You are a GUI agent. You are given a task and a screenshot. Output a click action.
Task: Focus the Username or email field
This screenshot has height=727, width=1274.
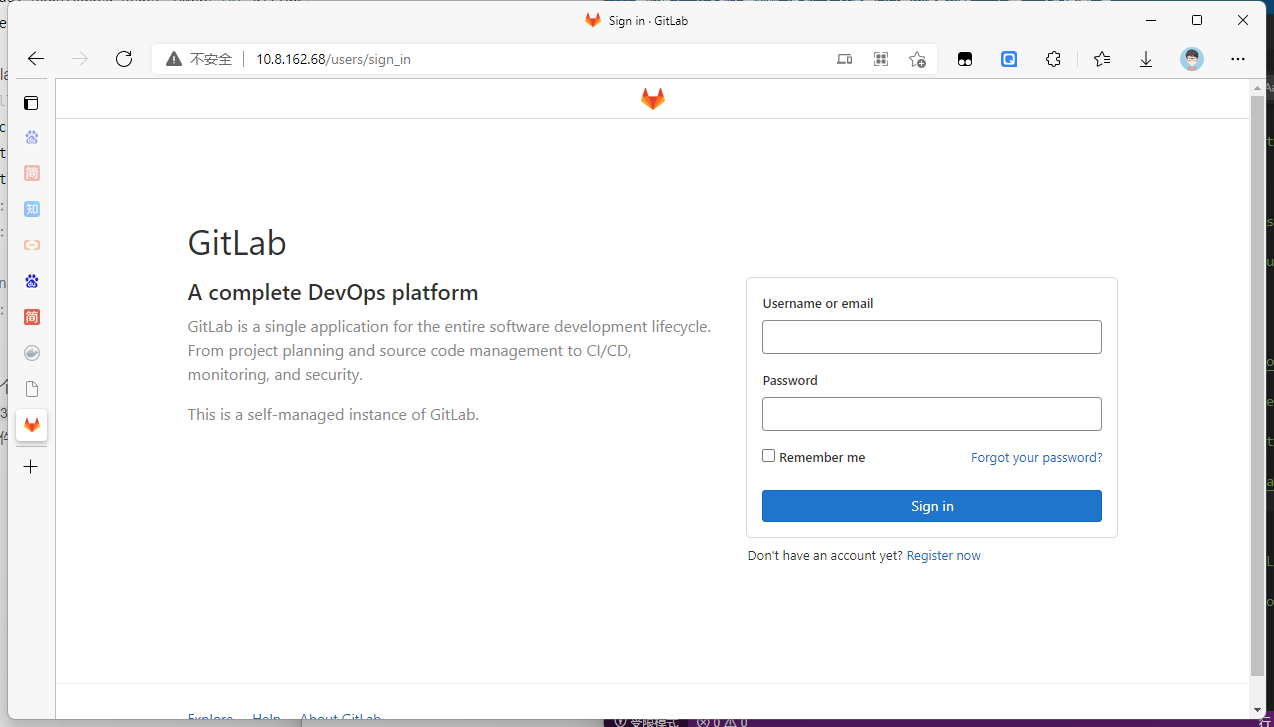932,337
